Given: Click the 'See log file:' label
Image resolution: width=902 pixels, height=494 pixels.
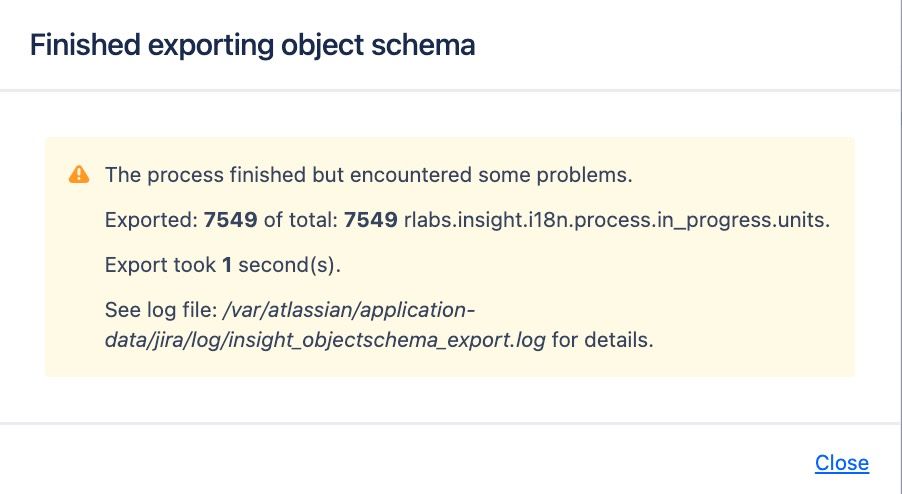Looking at the screenshot, I should 160,311.
